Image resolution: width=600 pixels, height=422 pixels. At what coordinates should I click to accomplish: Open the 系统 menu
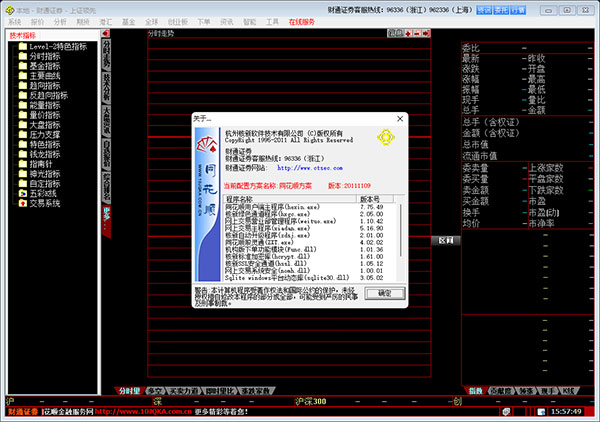15,22
